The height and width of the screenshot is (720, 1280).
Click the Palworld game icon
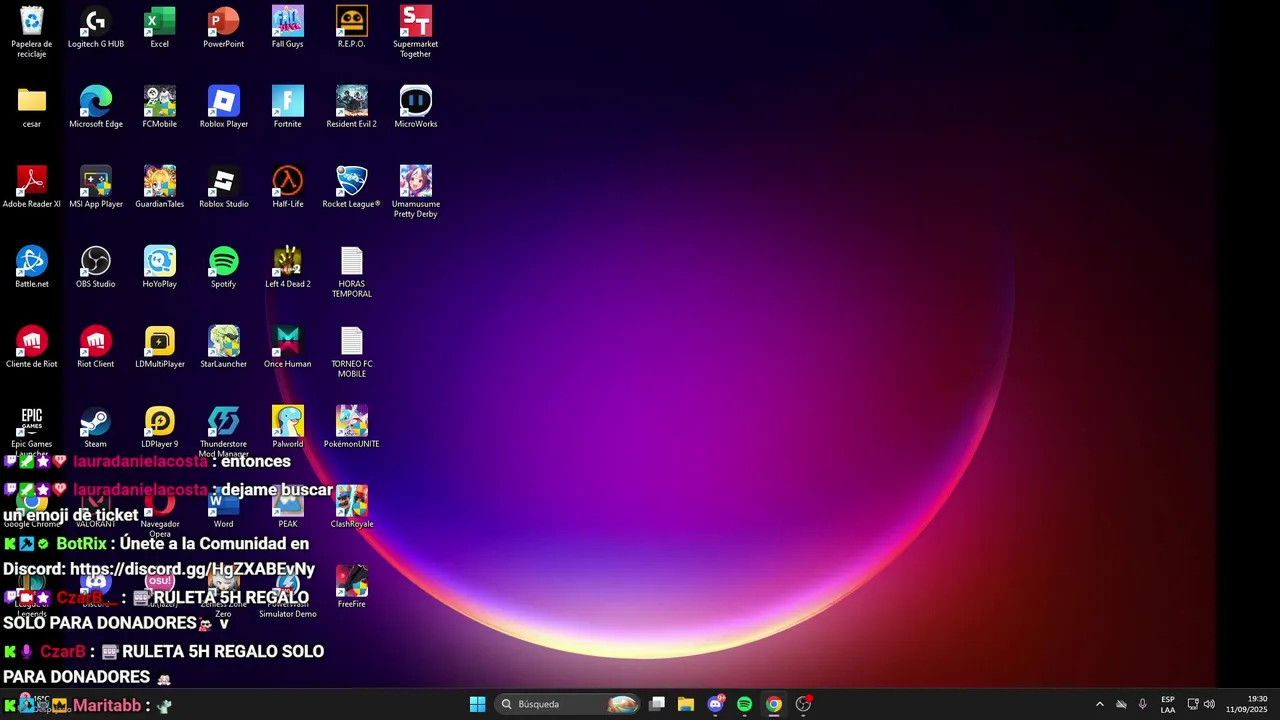[288, 428]
